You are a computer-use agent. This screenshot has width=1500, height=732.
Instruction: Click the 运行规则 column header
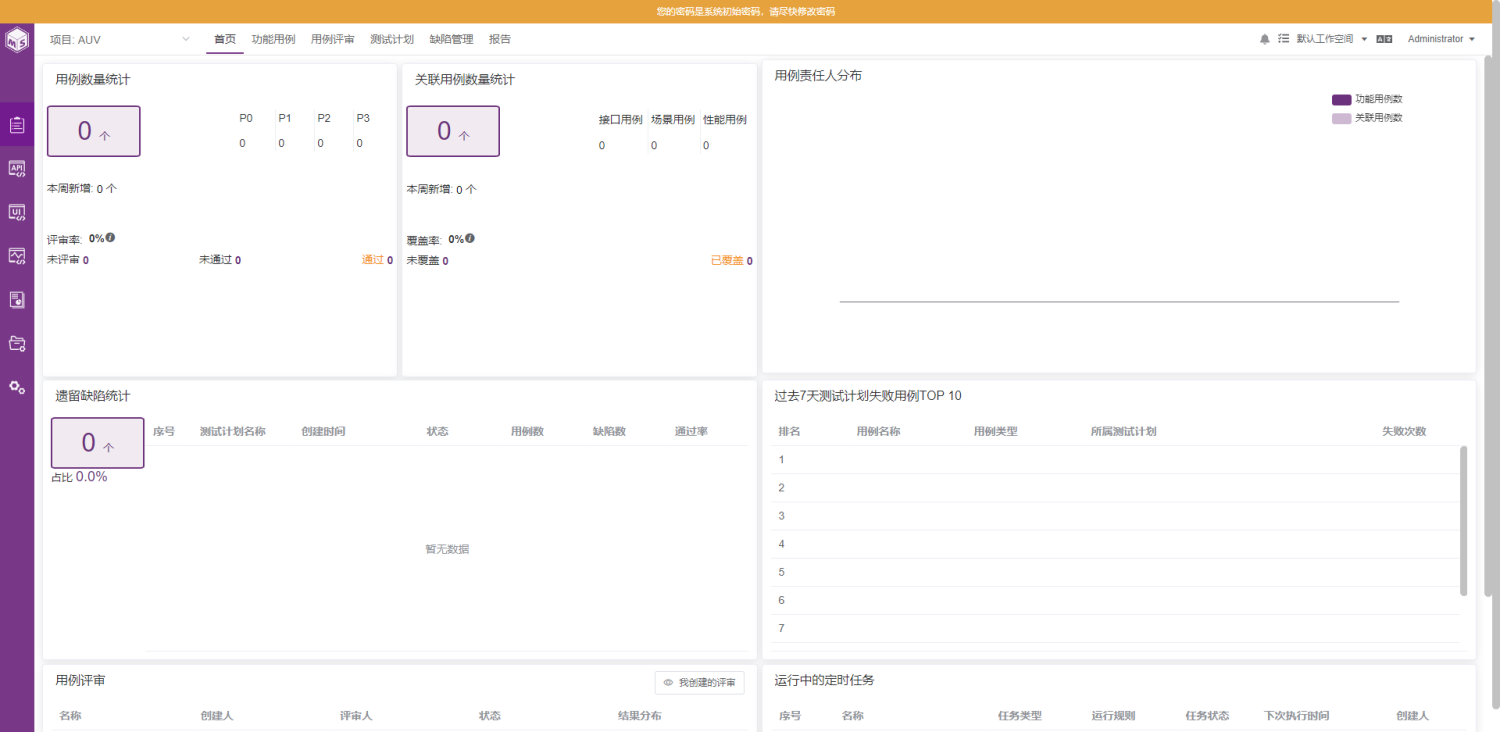coord(1113,716)
